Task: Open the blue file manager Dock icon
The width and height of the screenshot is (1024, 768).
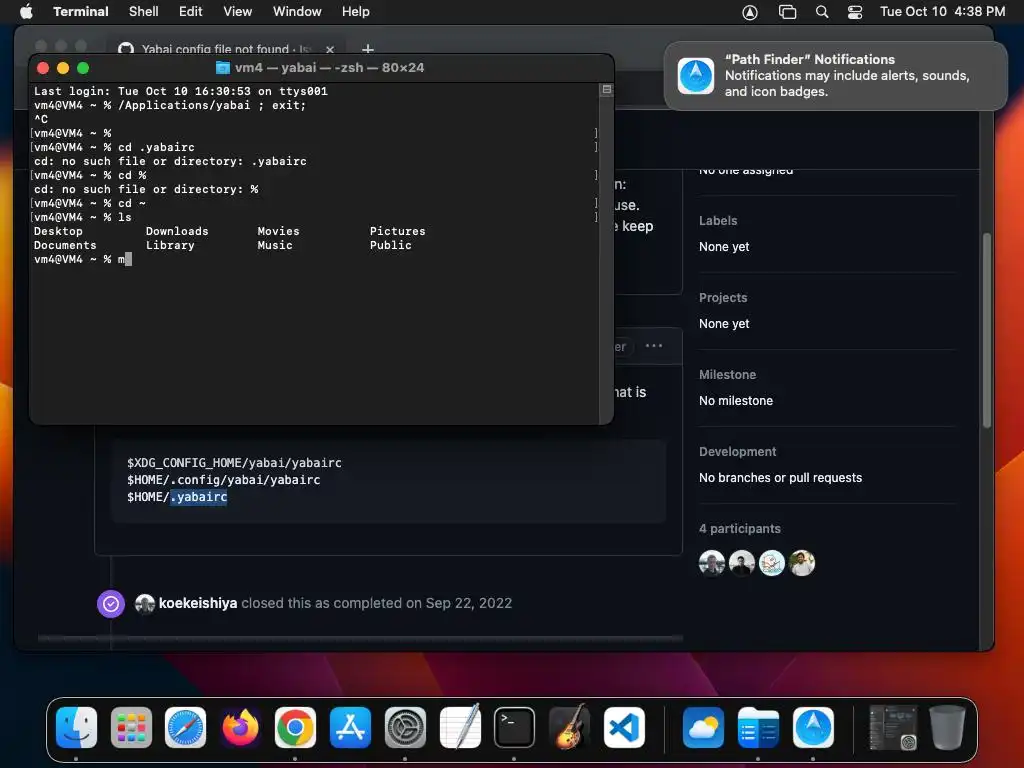Action: click(758, 727)
